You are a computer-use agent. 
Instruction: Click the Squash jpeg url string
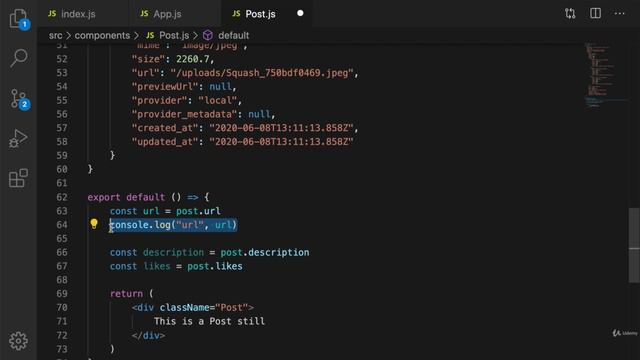click(x=262, y=73)
